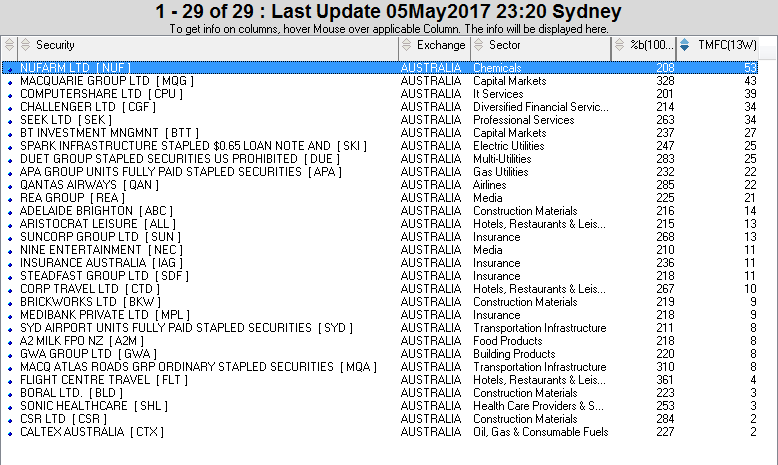Click the blue bullet beside QANTAS AIRWAYS

click(10, 187)
